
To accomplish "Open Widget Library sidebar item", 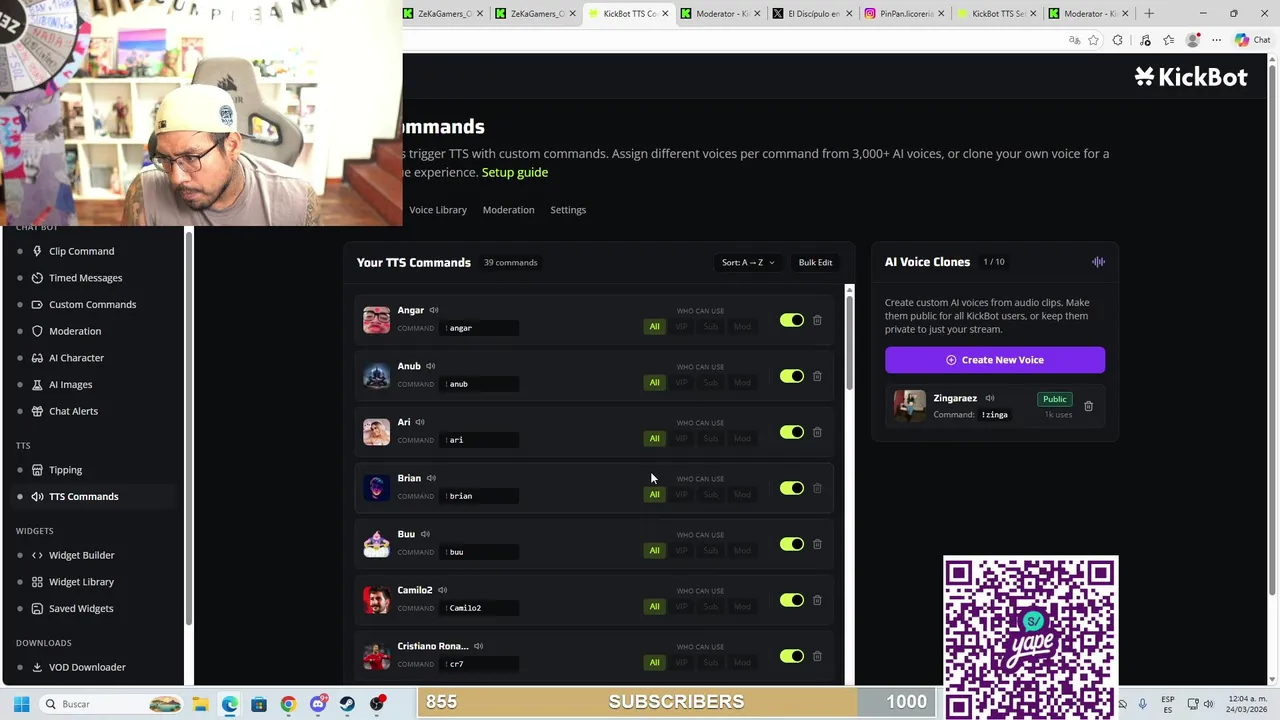I will click(81, 582).
